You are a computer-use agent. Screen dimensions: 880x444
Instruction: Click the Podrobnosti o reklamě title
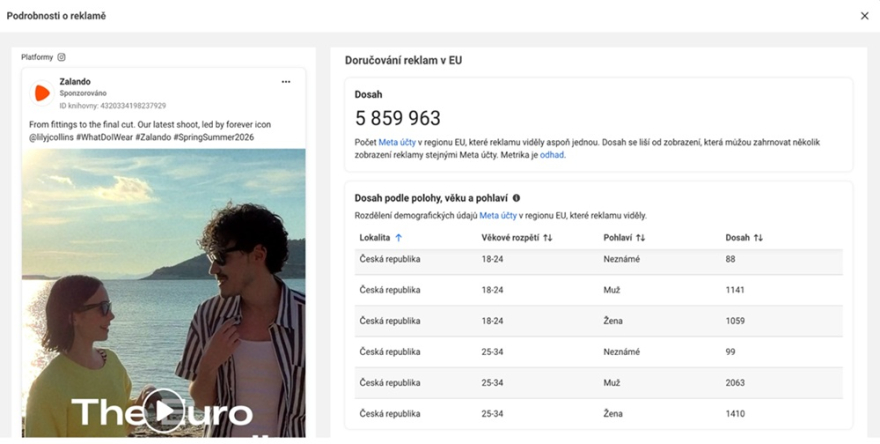[56, 16]
